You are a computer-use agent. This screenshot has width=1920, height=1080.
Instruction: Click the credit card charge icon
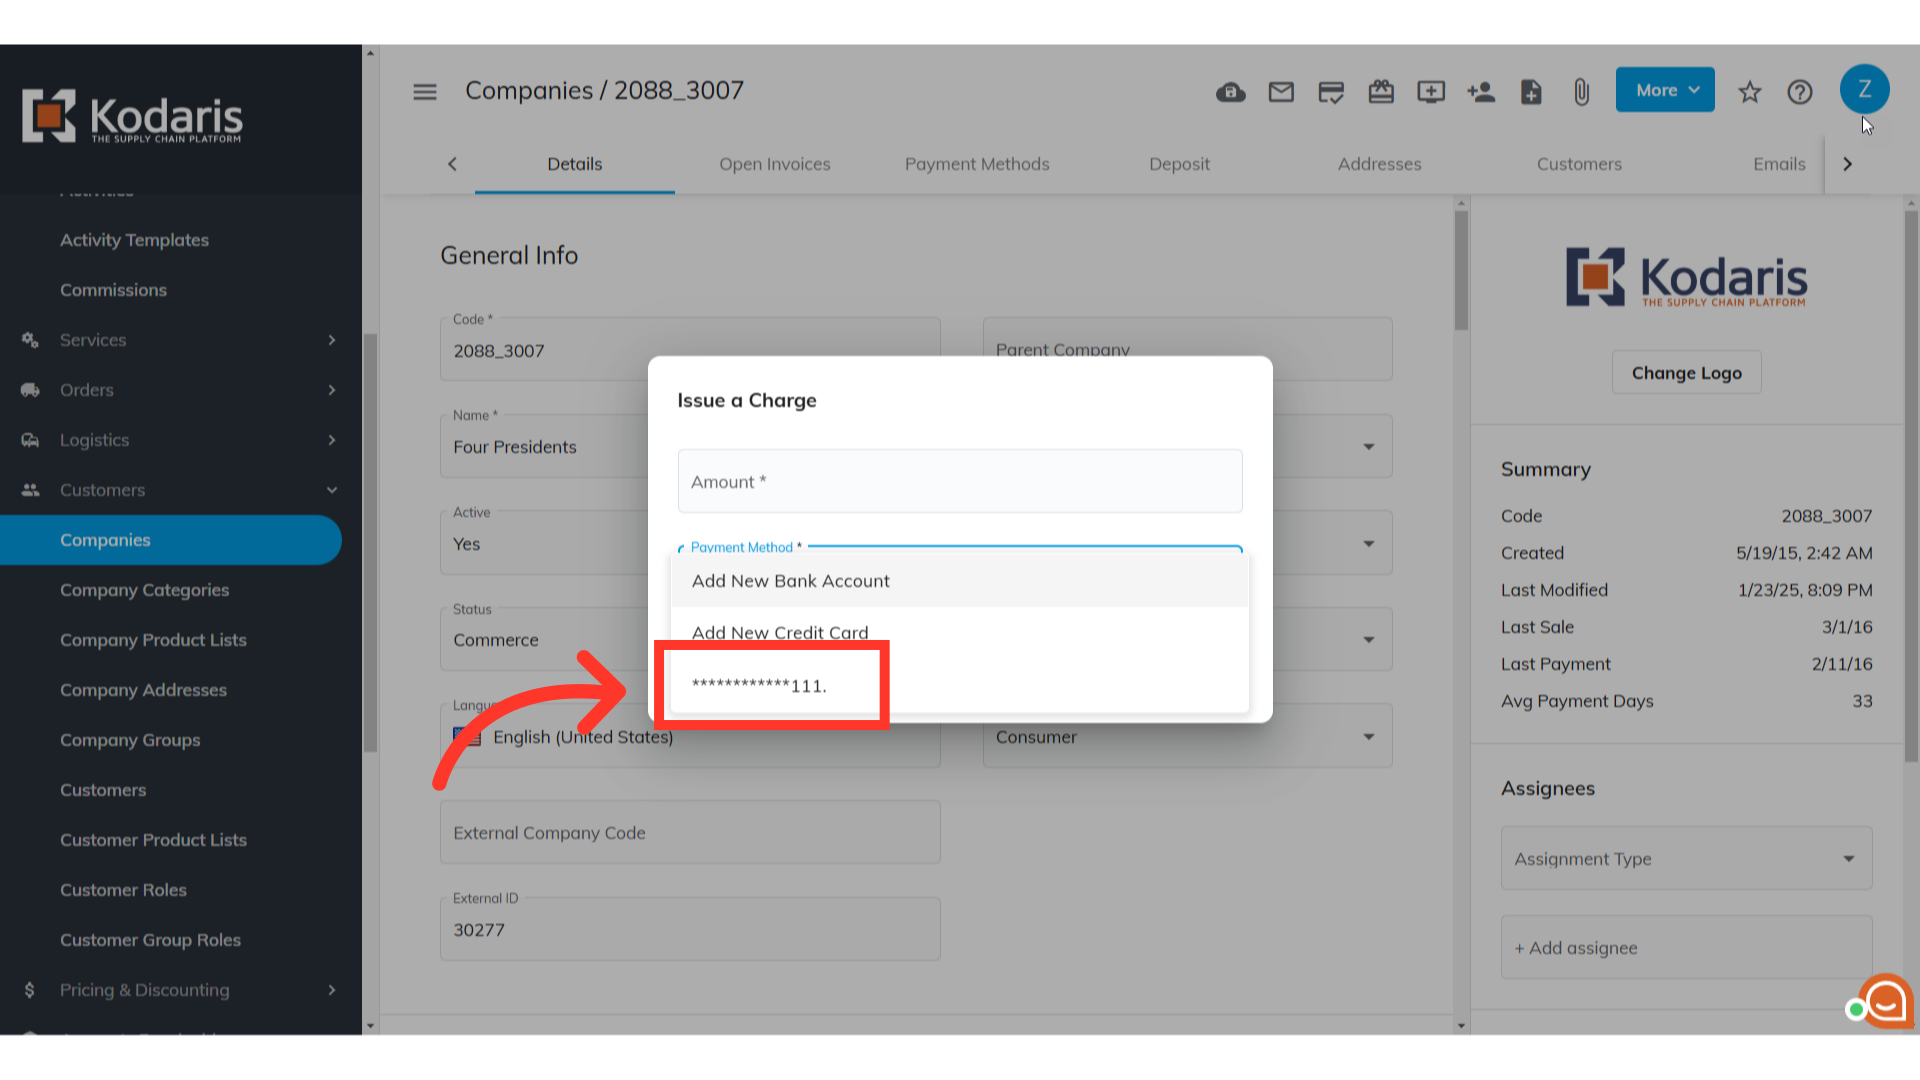click(x=1331, y=92)
